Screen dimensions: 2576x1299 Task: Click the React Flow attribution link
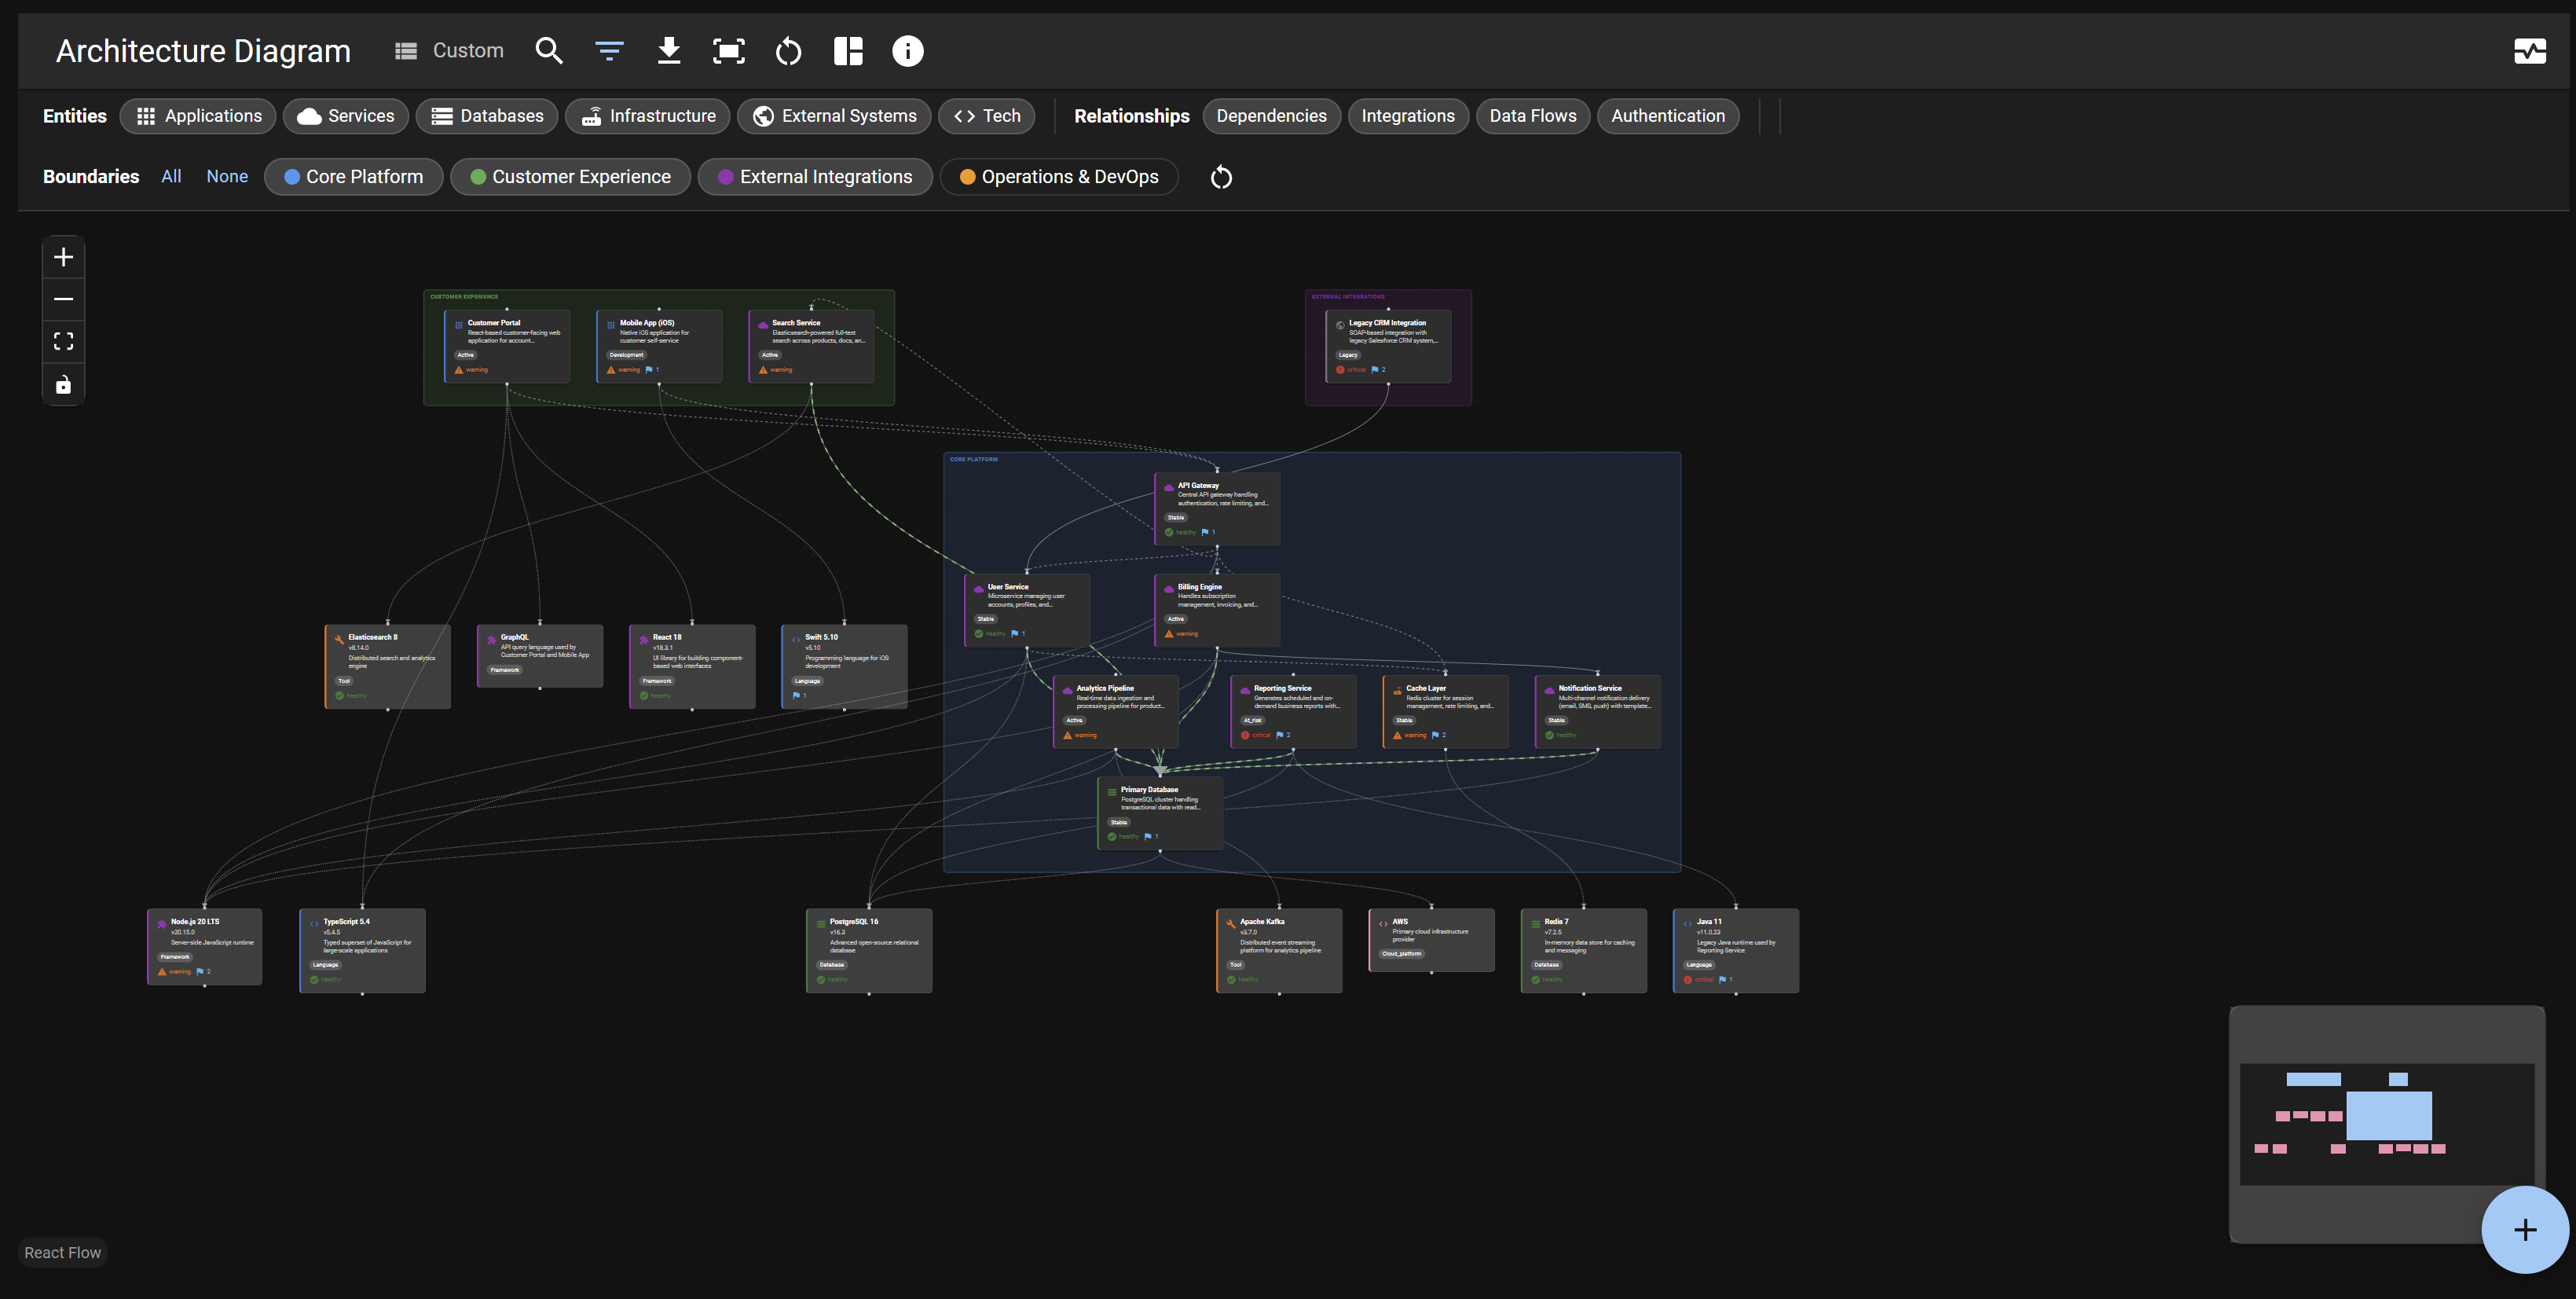pos(62,1252)
